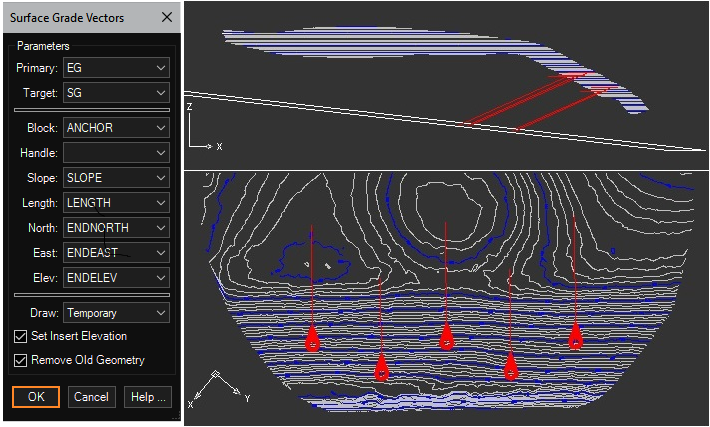This screenshot has height=427, width=710.
Task: Uncheck Remove Old Geometry checkbox
Action: pyautogui.click(x=20, y=360)
